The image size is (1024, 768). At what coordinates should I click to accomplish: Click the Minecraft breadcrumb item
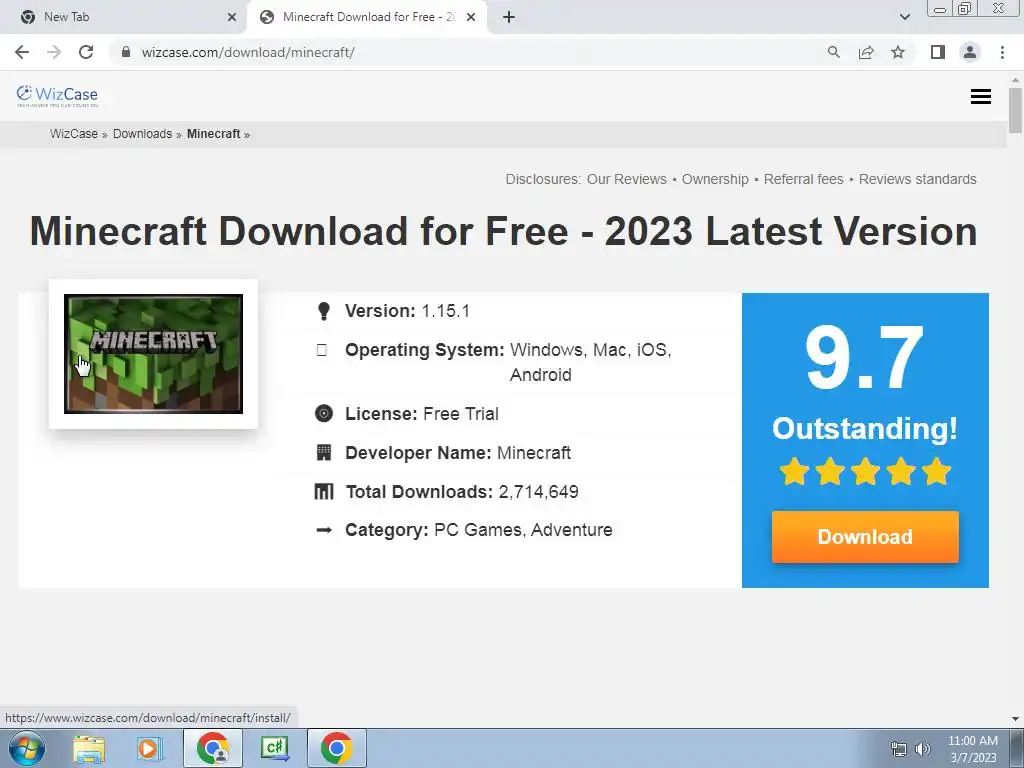click(x=214, y=134)
